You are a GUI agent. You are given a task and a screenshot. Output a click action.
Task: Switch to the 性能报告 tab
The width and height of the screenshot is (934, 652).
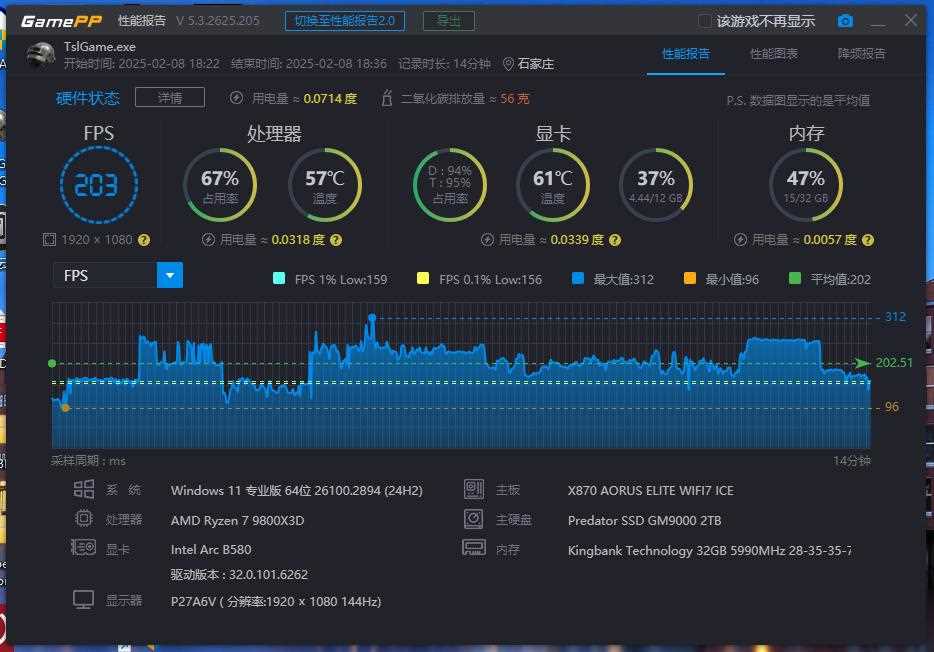pos(686,54)
